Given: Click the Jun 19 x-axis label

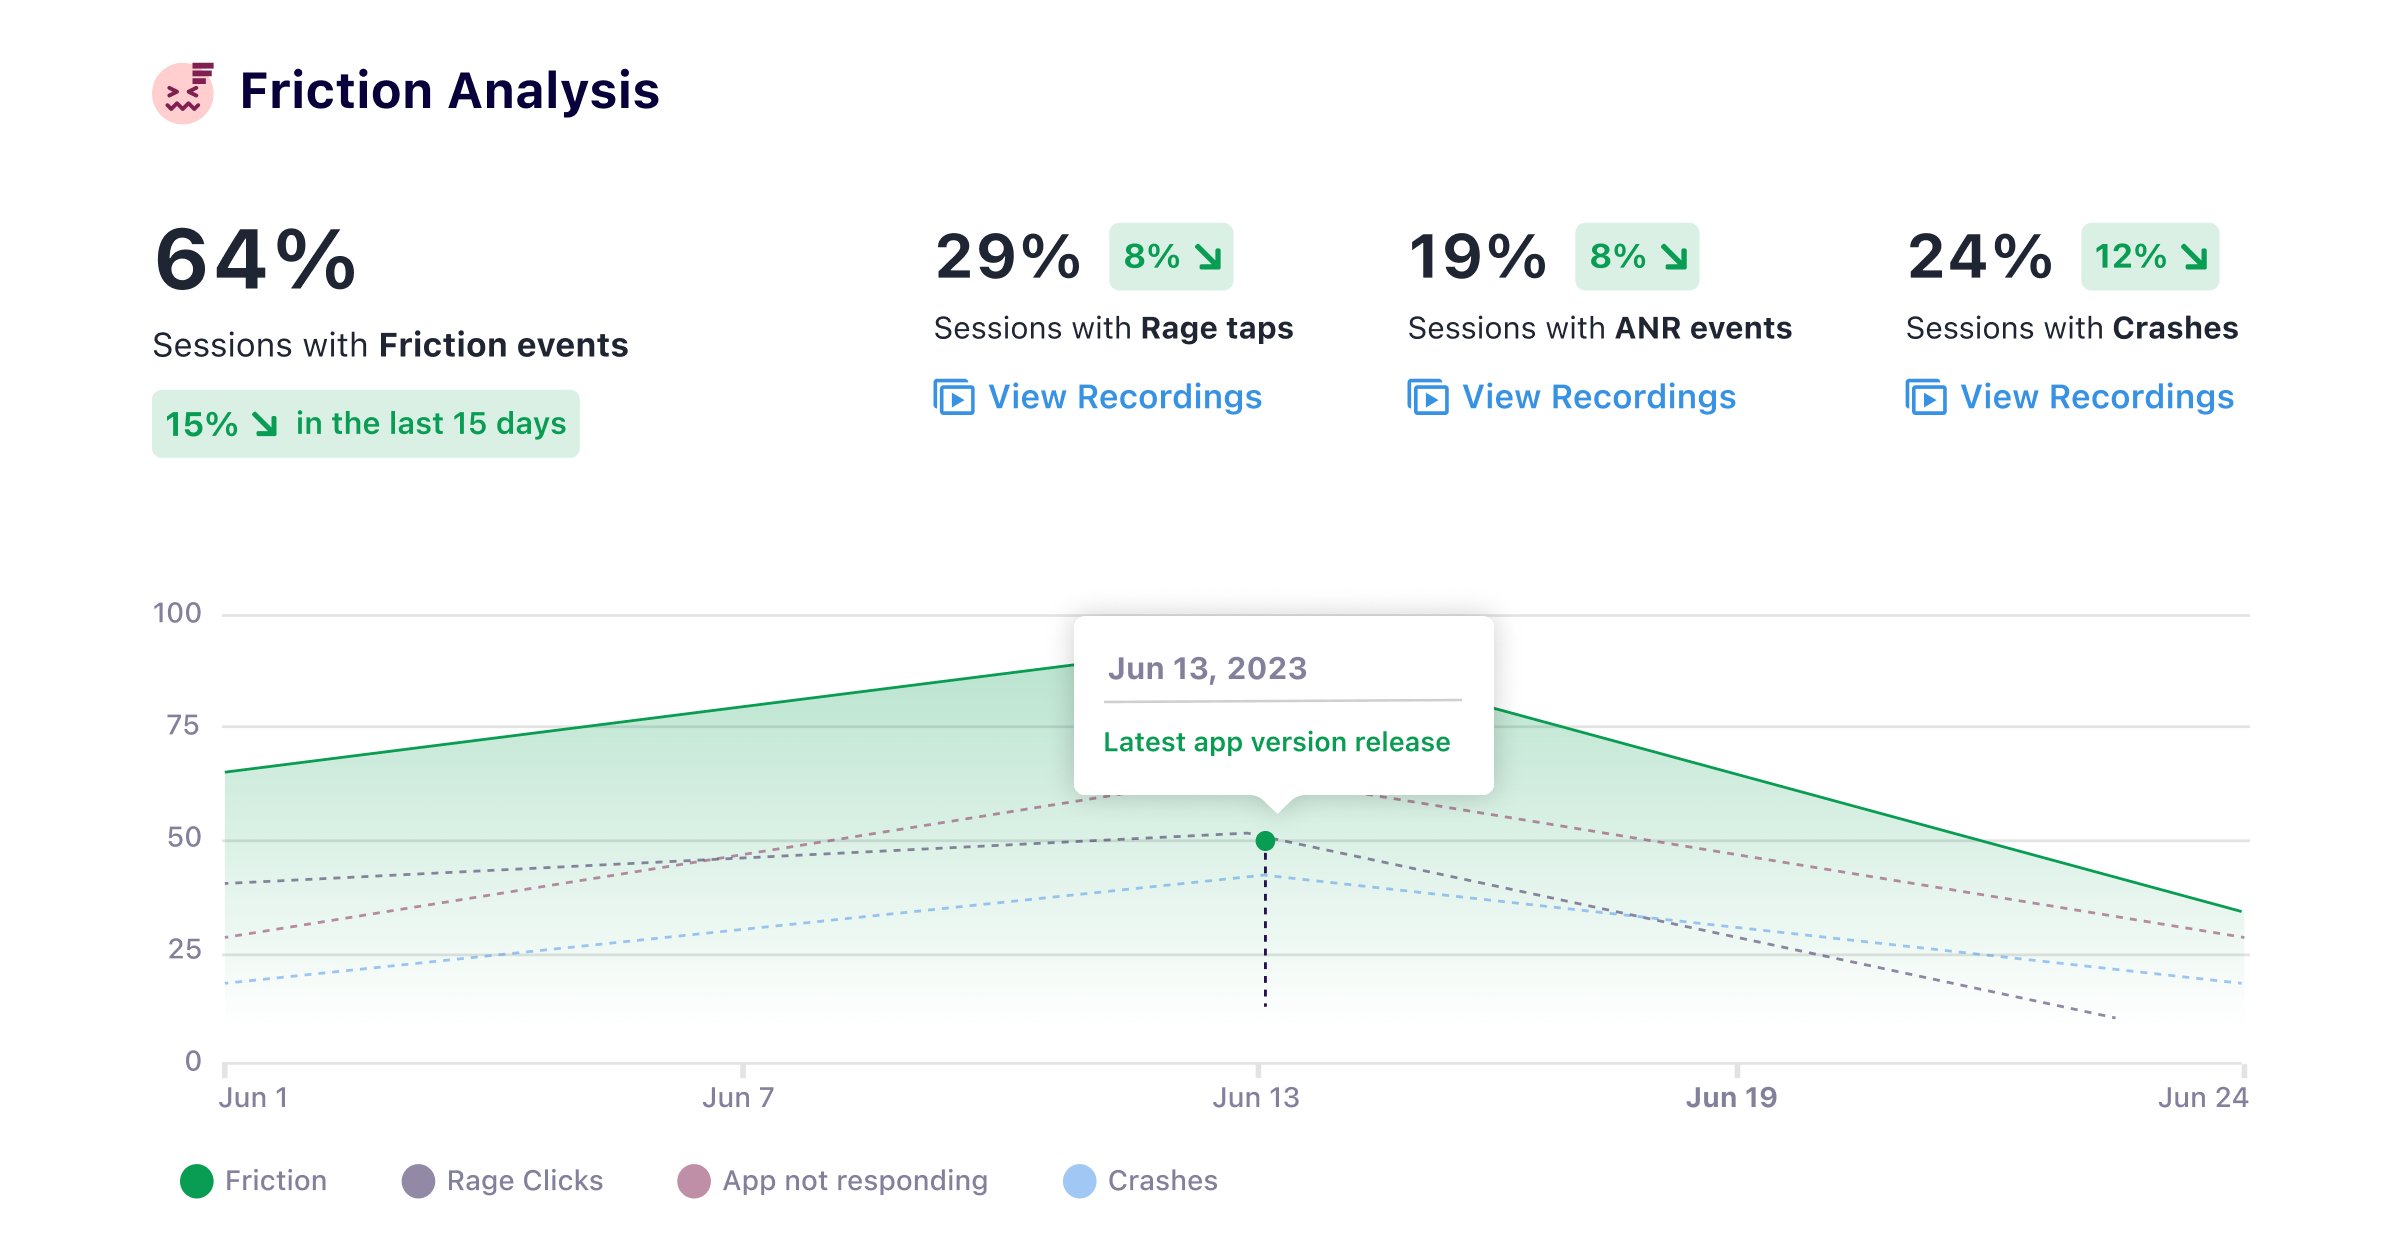Looking at the screenshot, I should pos(1732,1097).
